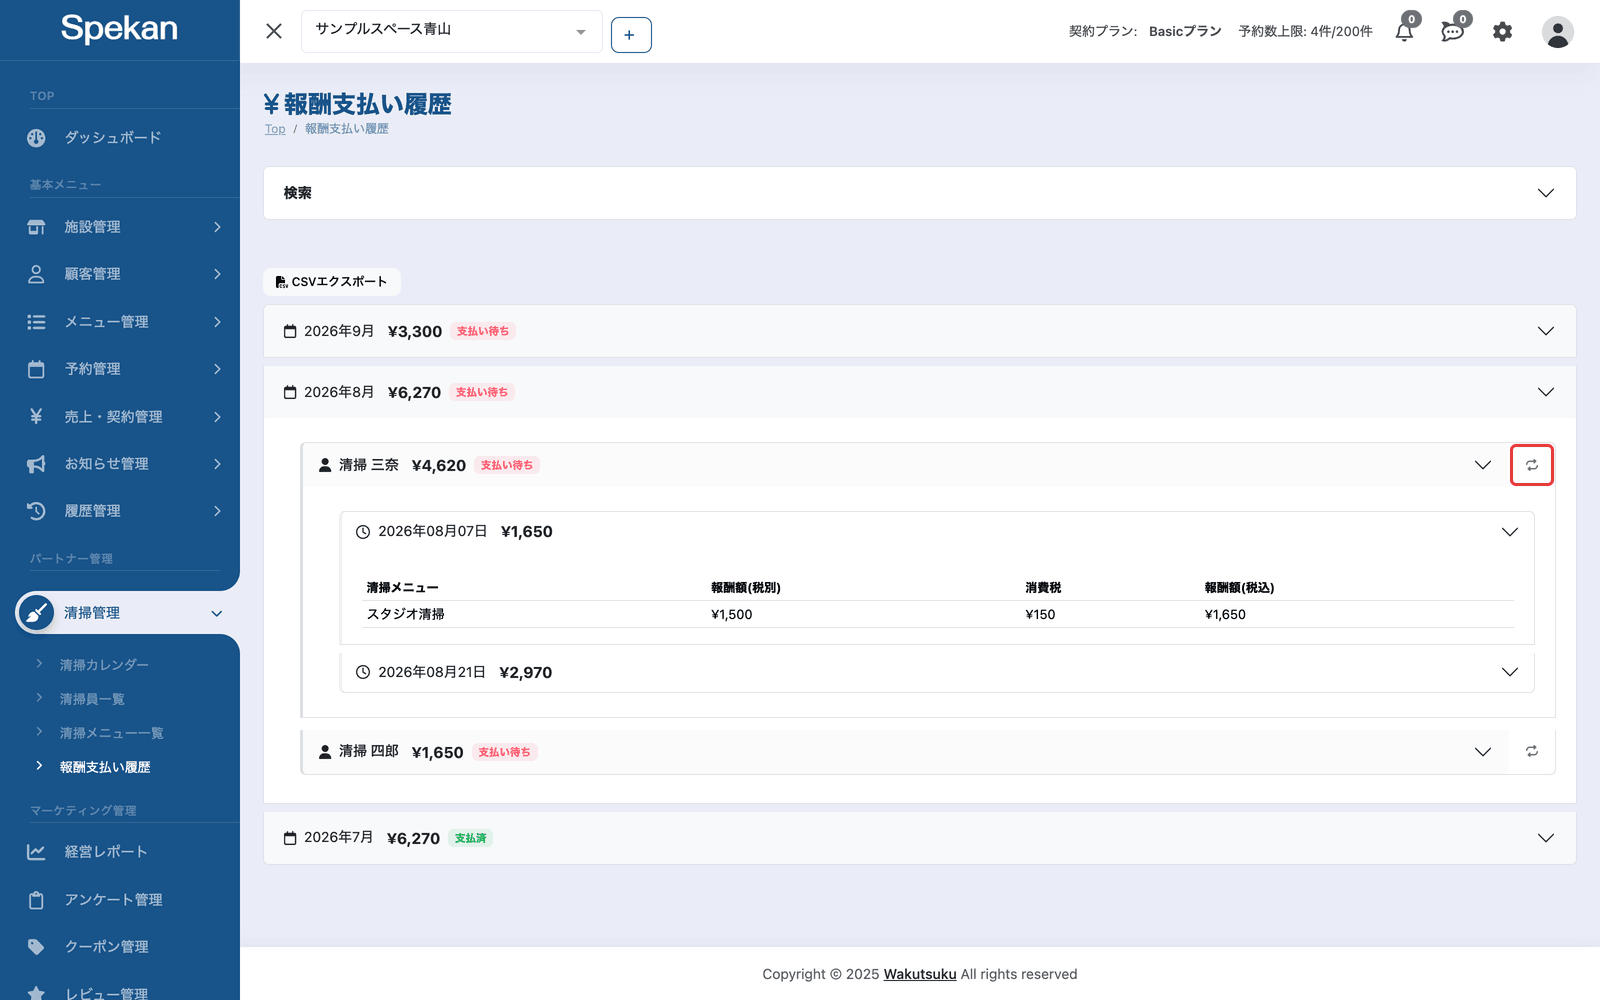
Task: Select 報酬支払い履歴 in the sidebar
Action: pyautogui.click(x=105, y=767)
